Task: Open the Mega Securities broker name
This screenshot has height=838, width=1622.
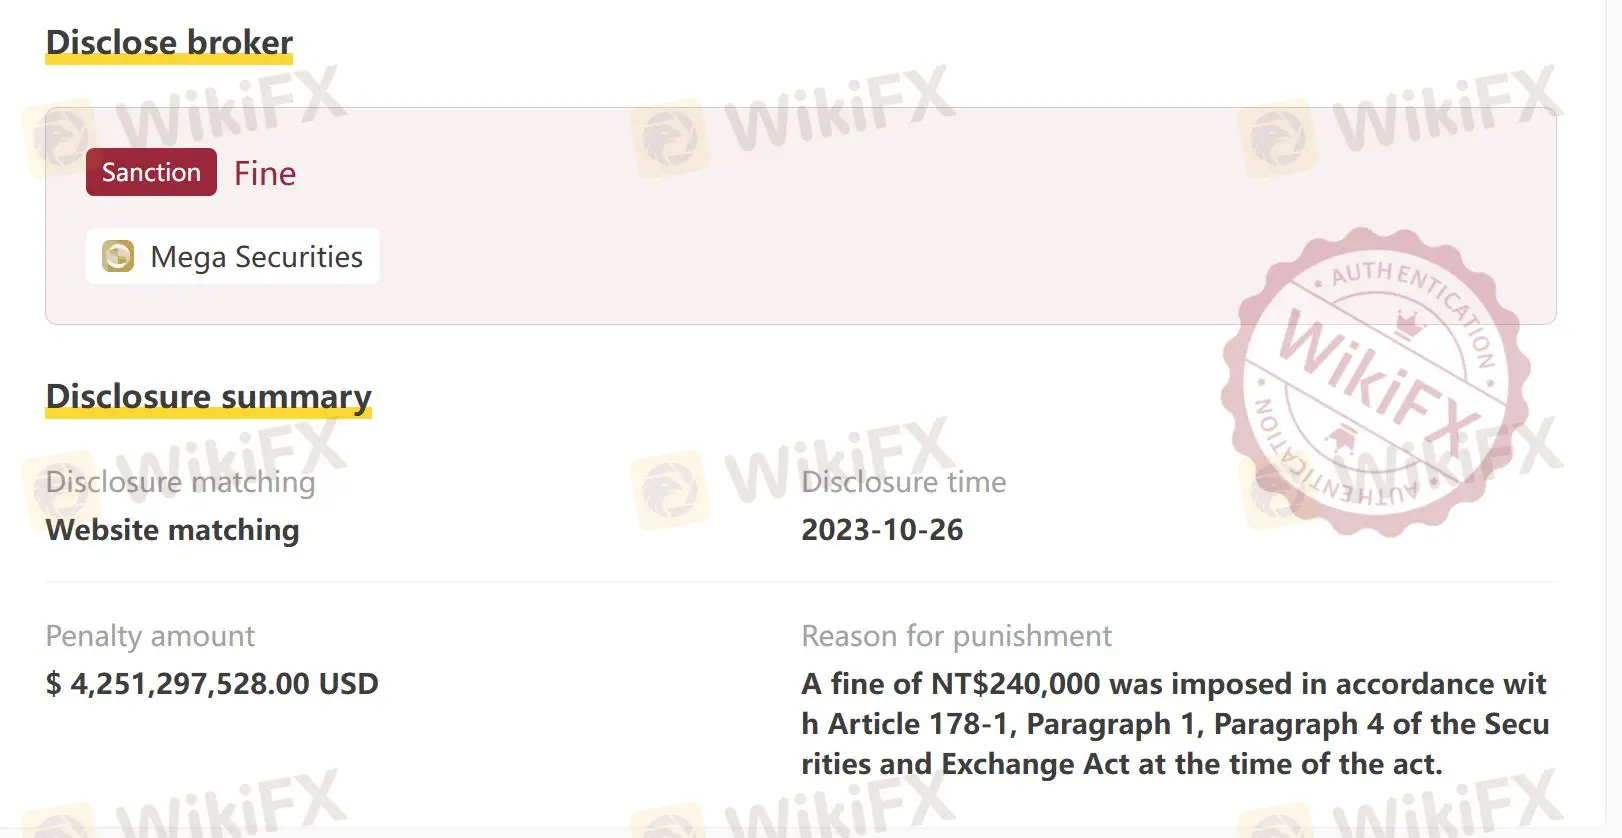Action: click(x=256, y=257)
